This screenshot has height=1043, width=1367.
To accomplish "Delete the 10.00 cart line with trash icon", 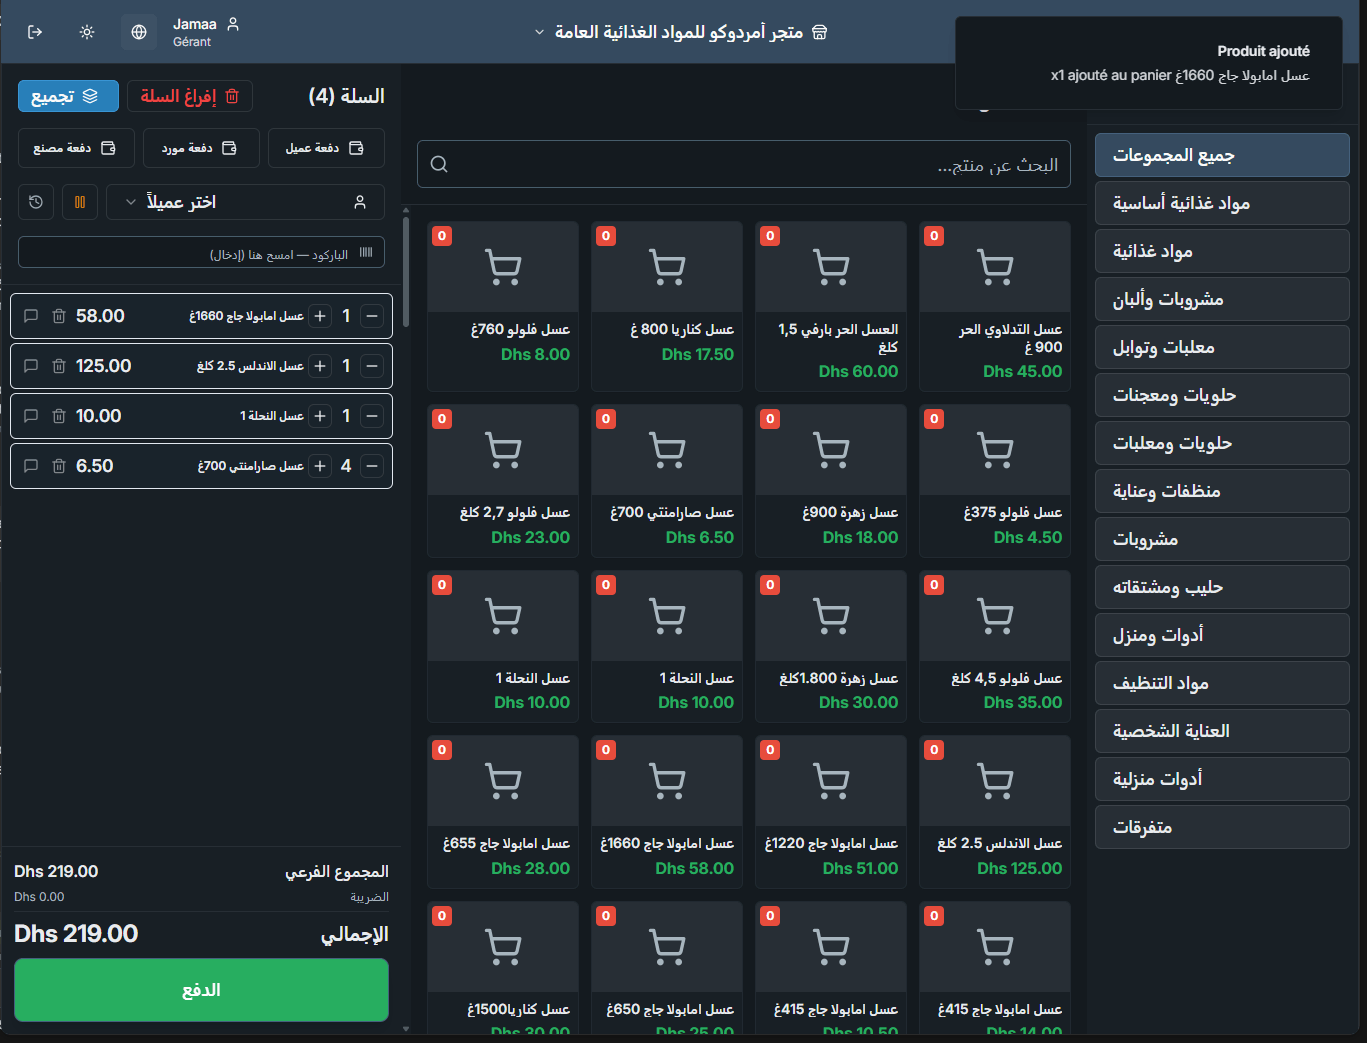I will [59, 416].
